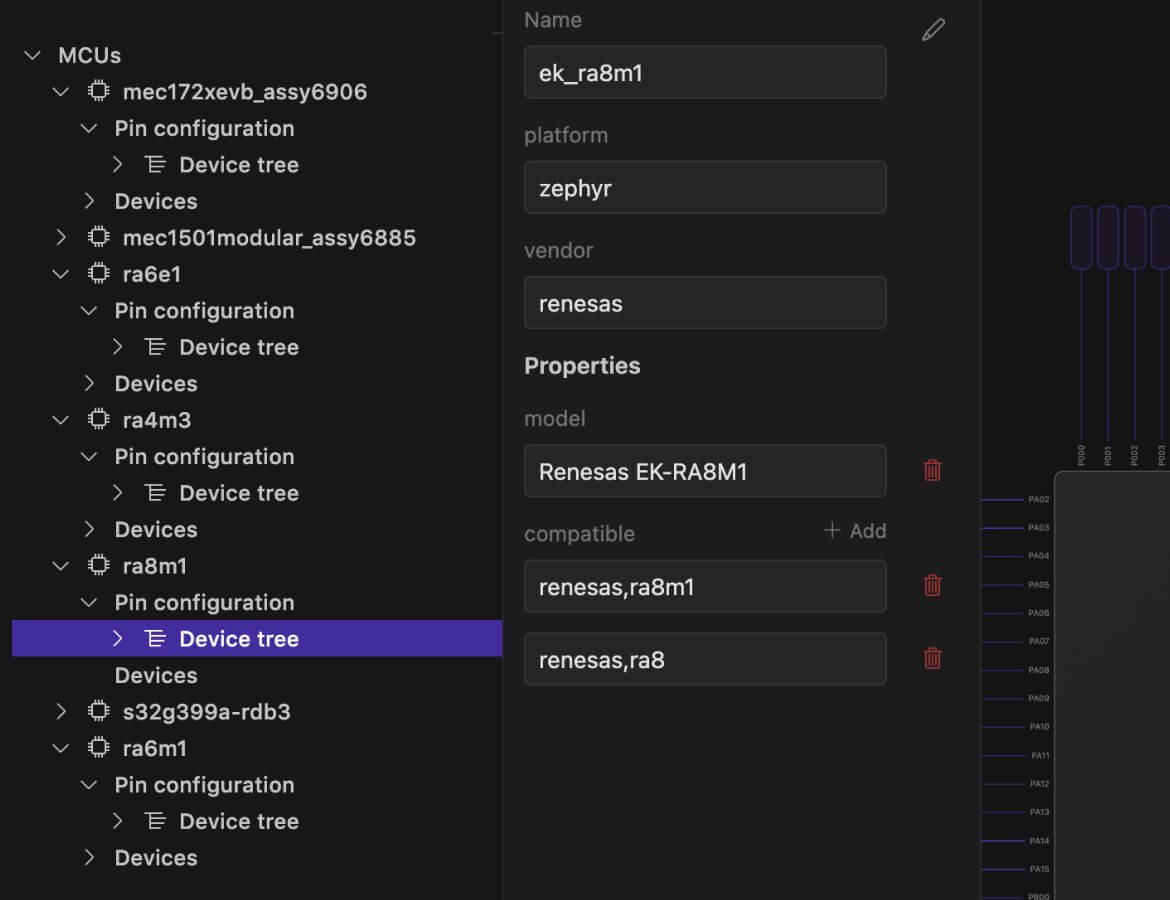The image size is (1170, 900).
Task: Select the s32g399a-rdb3 tree label
Action: click(x=207, y=712)
